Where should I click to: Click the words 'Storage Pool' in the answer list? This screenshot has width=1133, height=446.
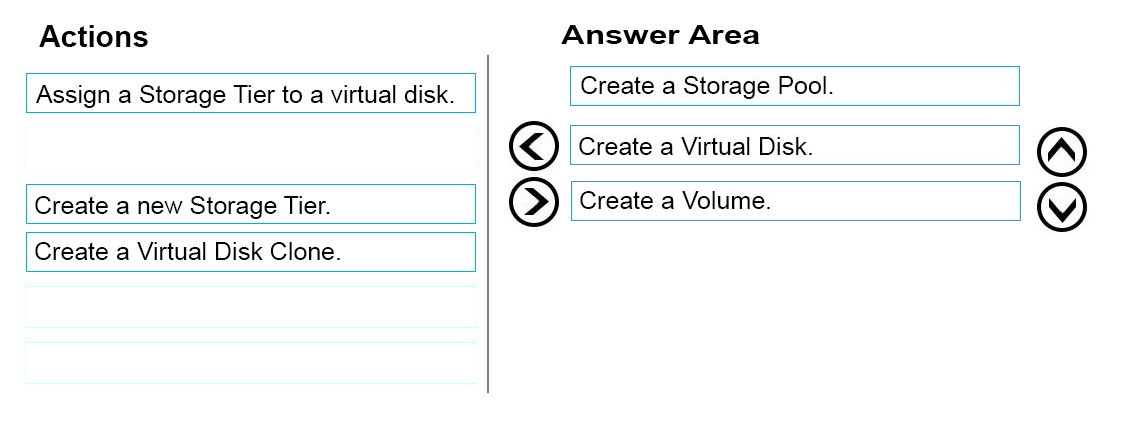[x=758, y=86]
